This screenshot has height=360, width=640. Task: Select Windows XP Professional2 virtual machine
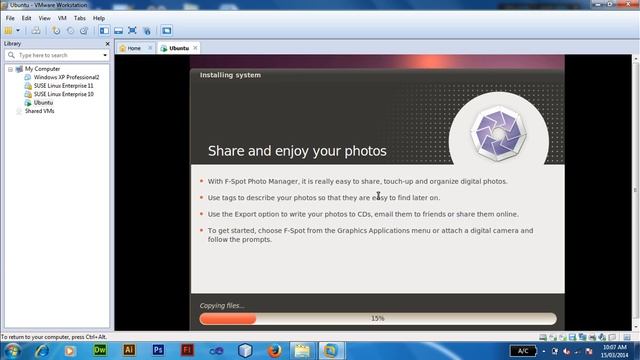[66, 77]
